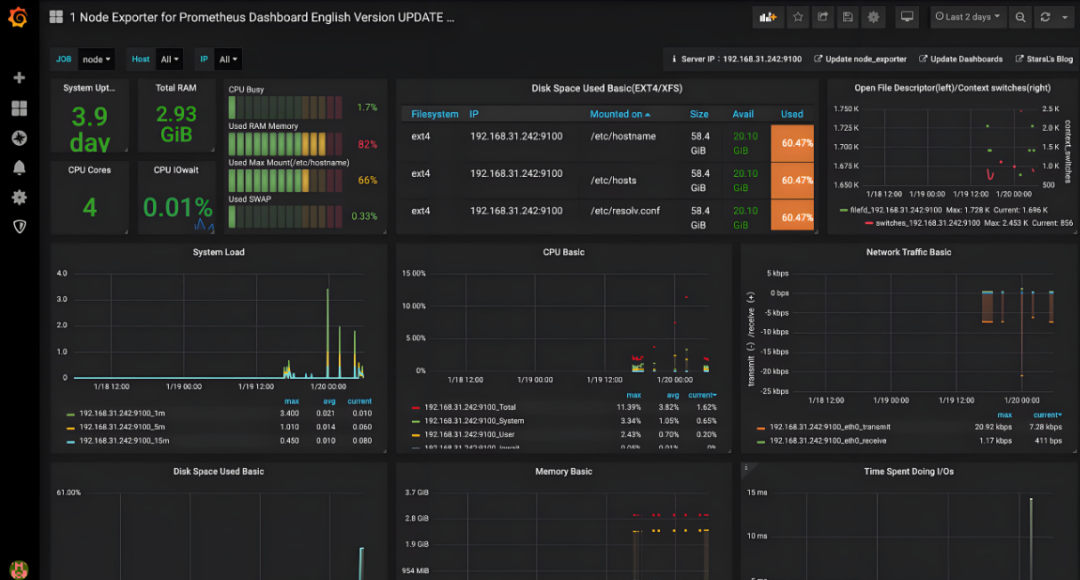Sort table by Mounted on column
Viewport: 1080px width, 580px height.
(x=619, y=114)
